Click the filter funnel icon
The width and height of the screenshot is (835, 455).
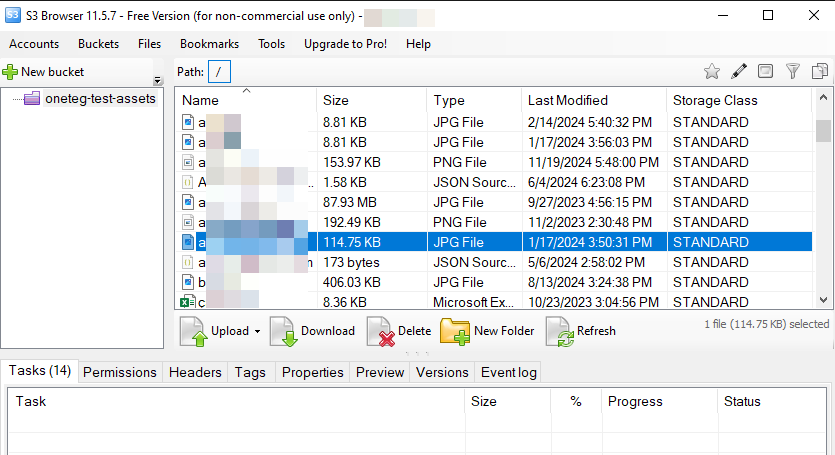792,71
